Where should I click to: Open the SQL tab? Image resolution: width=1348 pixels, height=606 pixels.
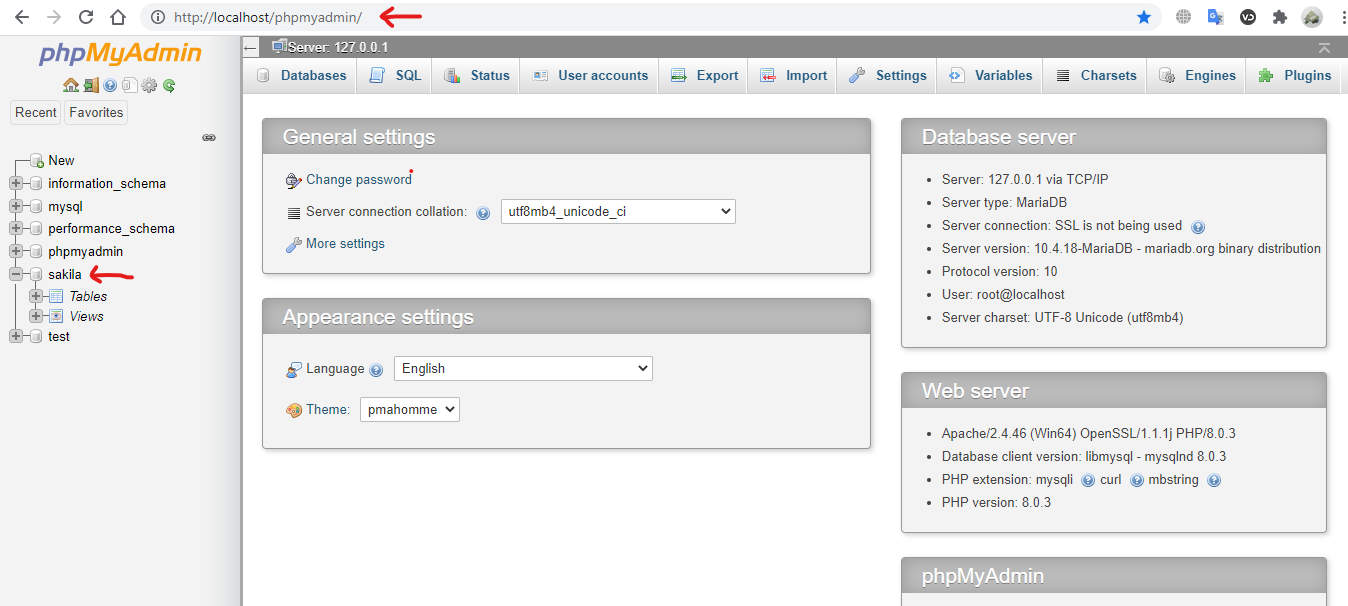pos(395,75)
